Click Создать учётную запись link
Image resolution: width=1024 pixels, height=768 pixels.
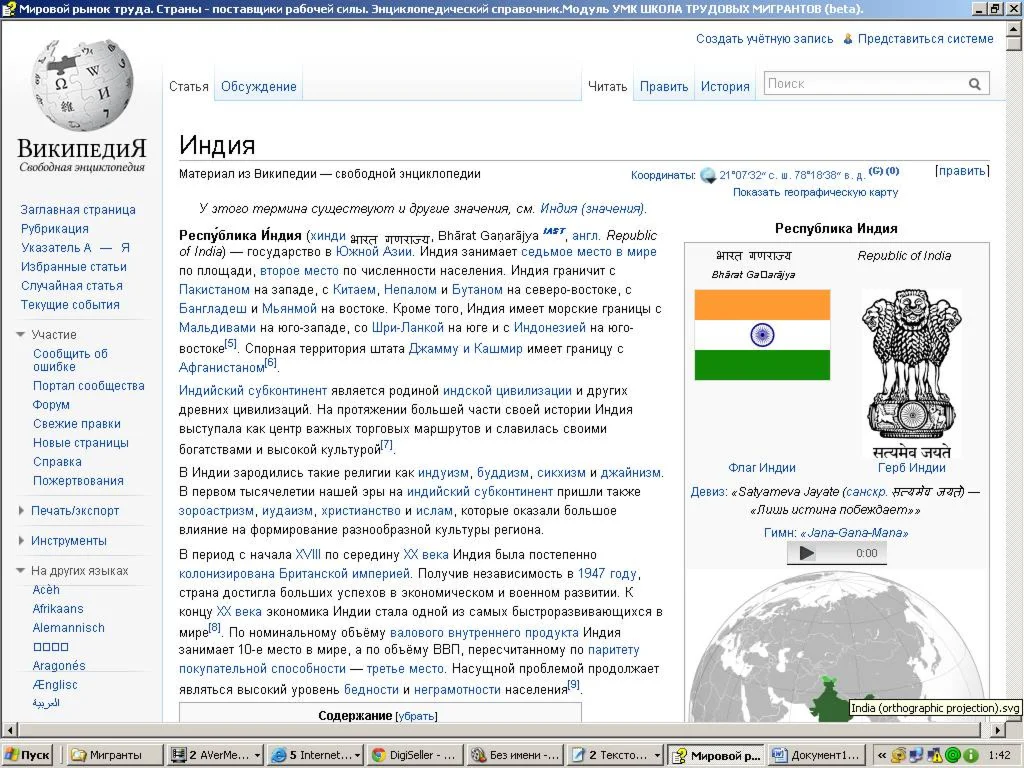(765, 39)
